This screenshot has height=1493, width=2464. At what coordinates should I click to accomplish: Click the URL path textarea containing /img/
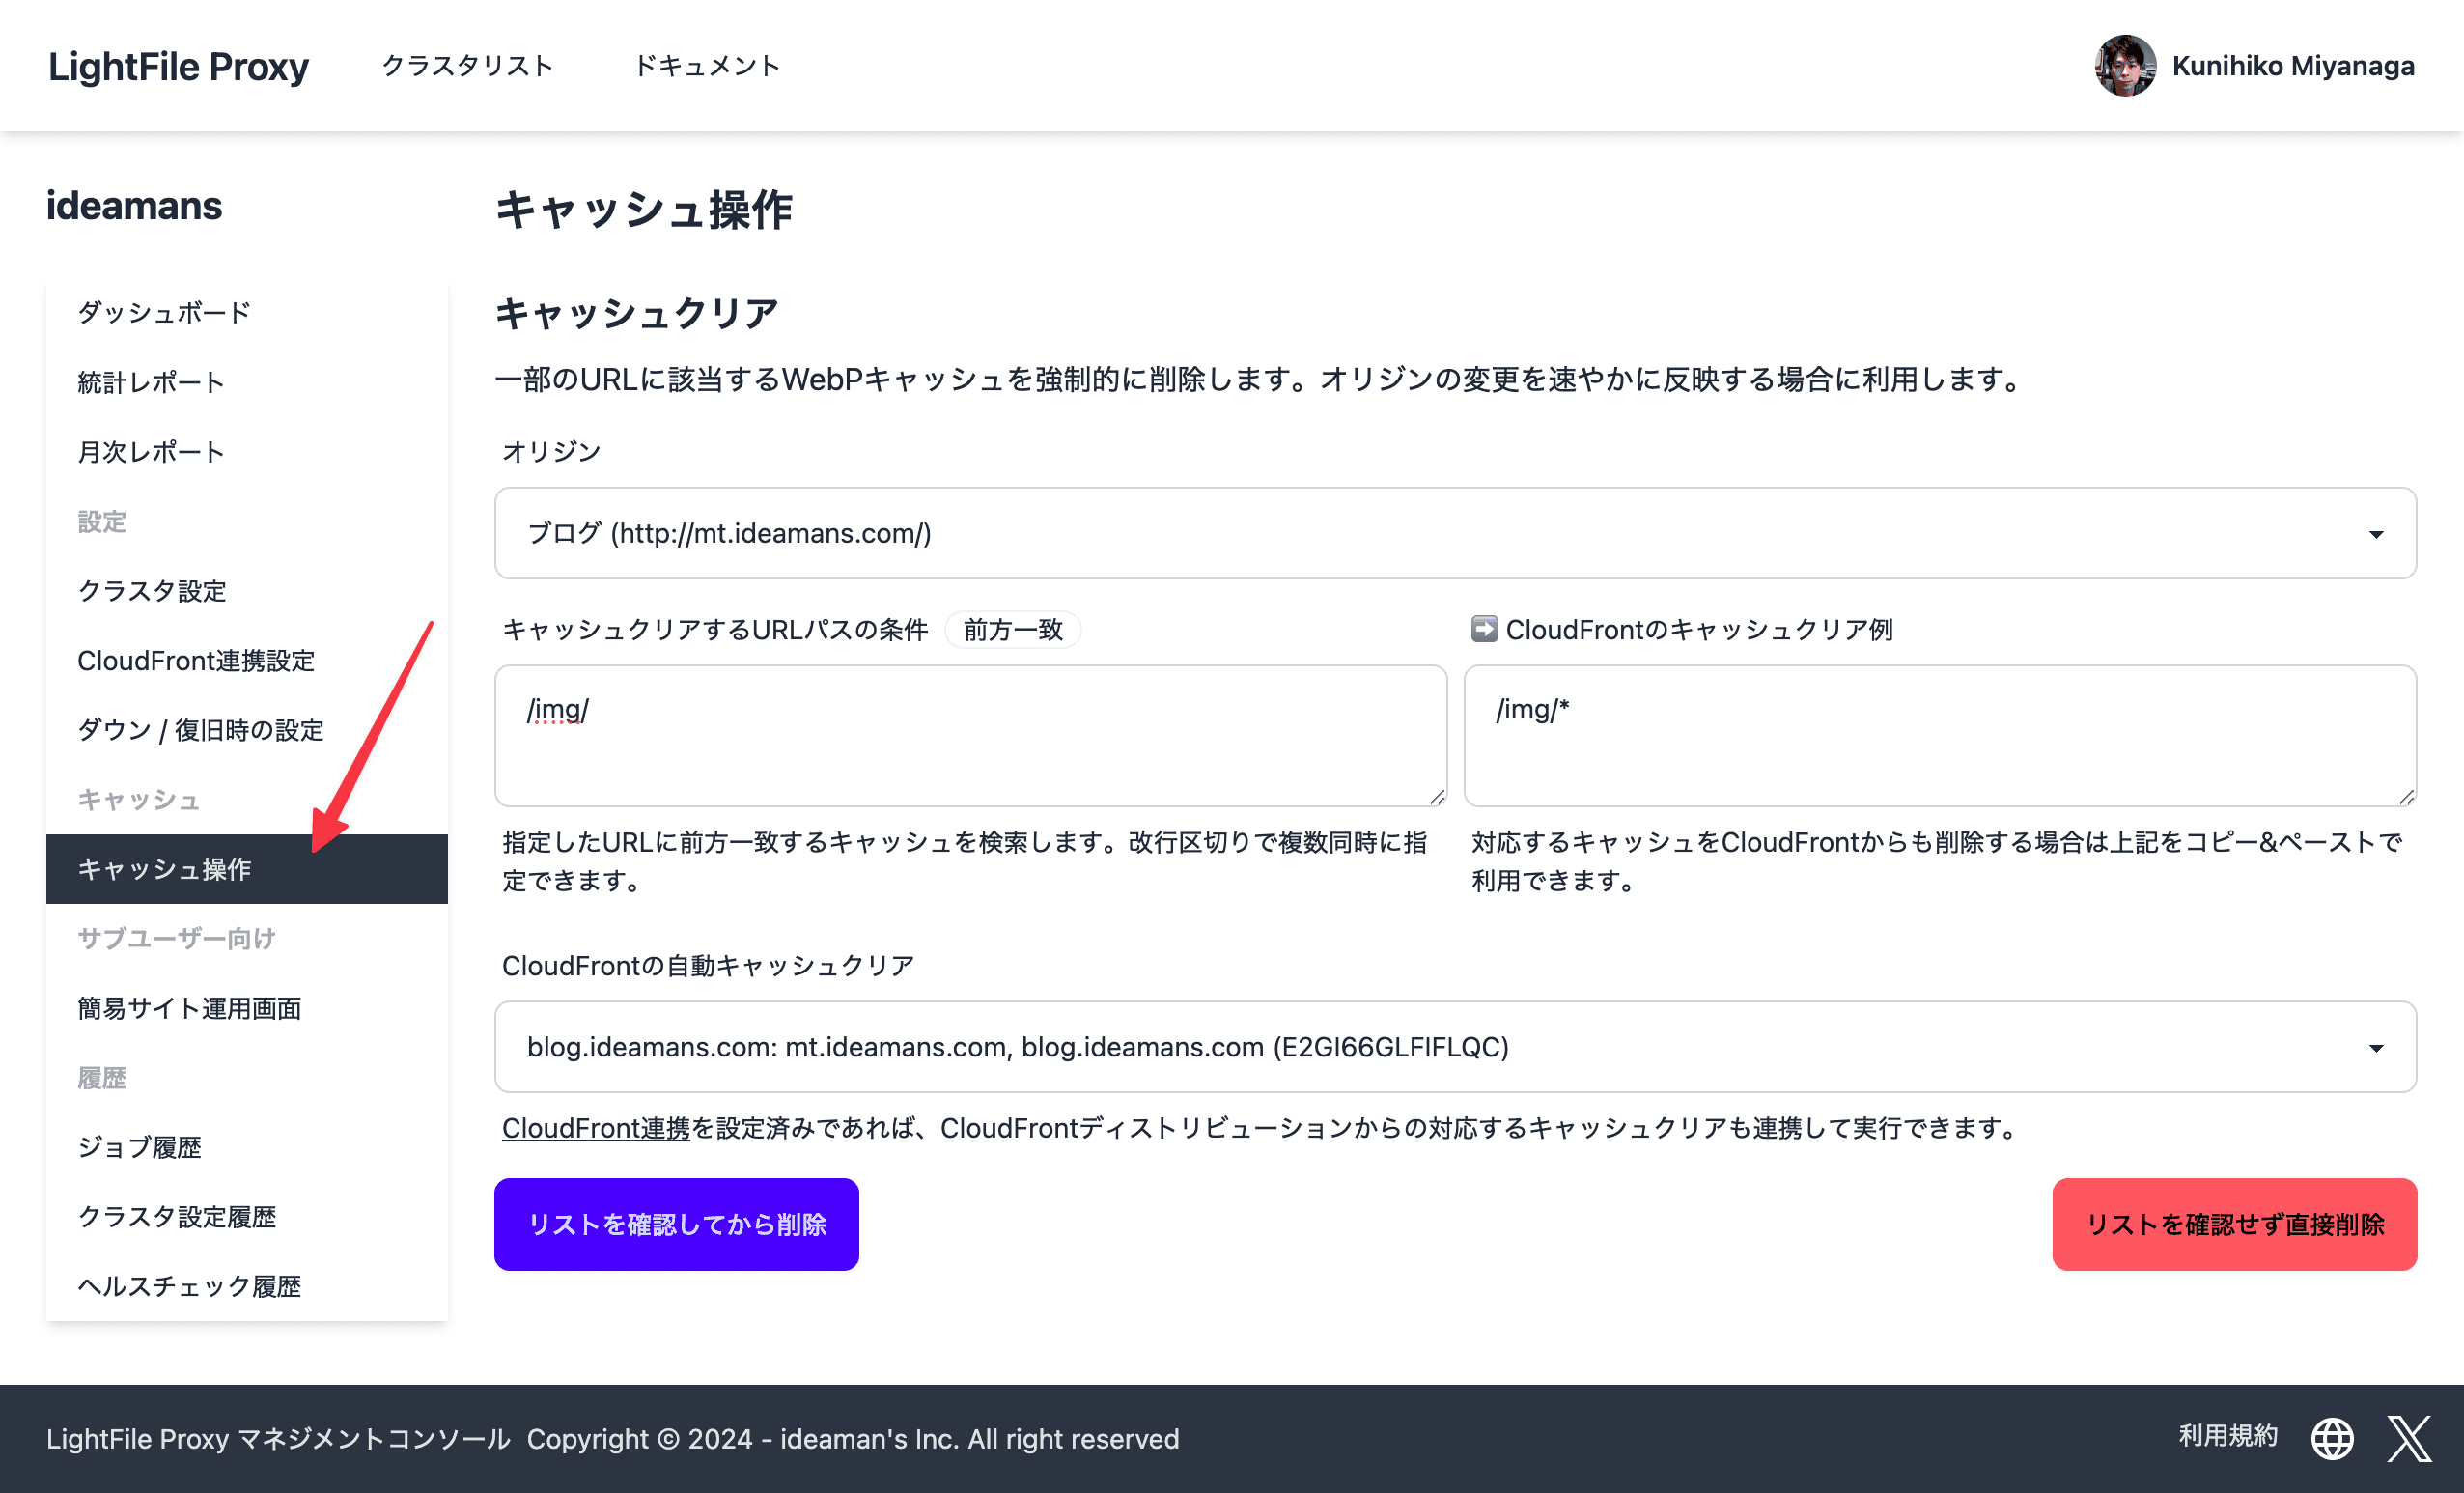click(970, 735)
